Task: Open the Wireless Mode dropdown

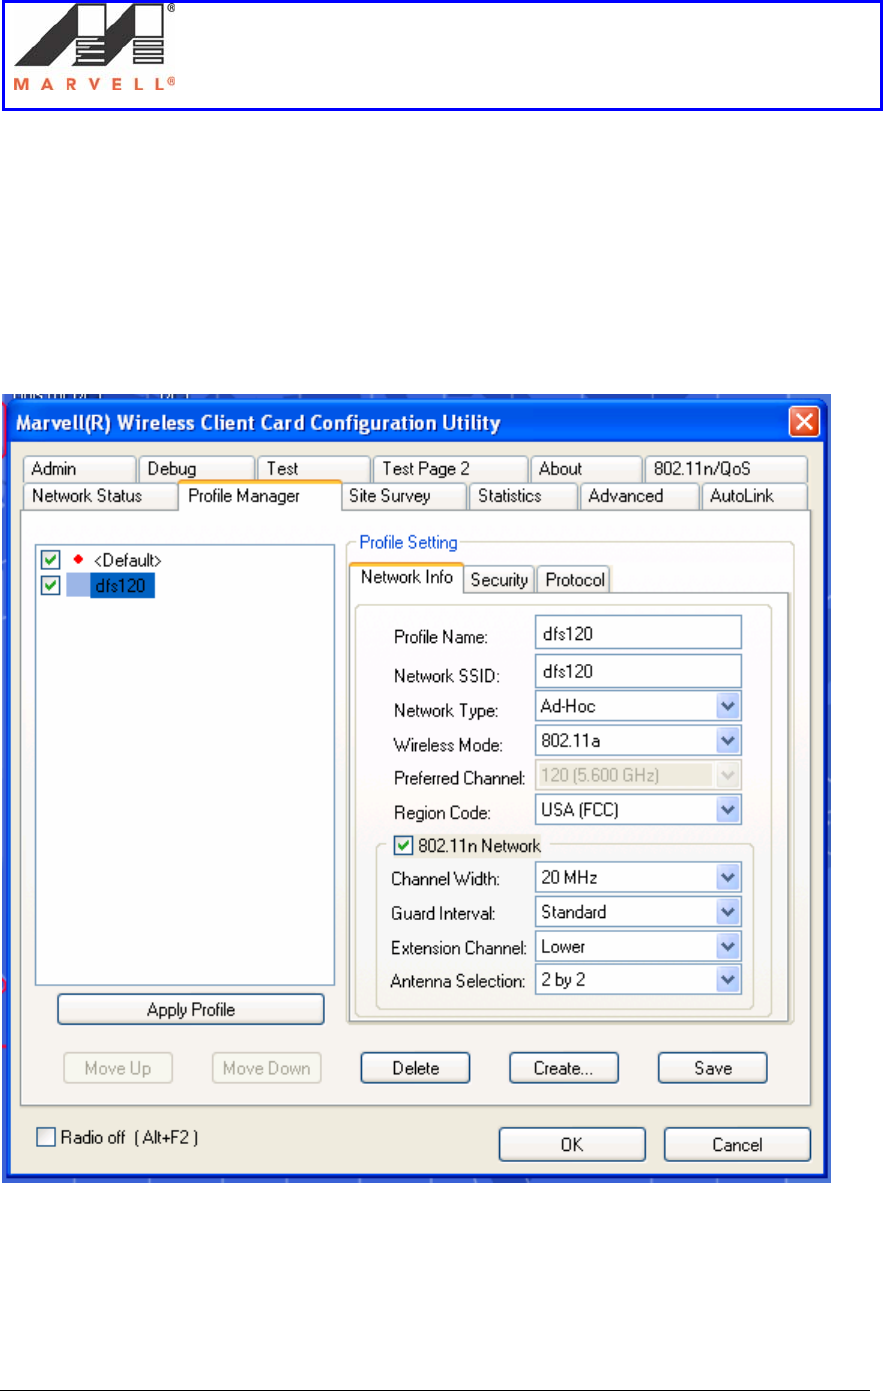Action: [638, 741]
